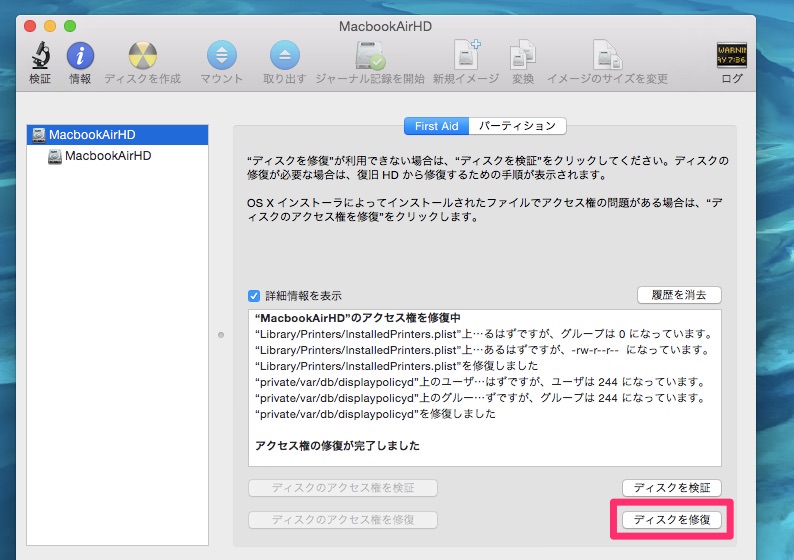The height and width of the screenshot is (560, 794).
Task: Click the 履歴を消去 button
Action: coord(679,295)
